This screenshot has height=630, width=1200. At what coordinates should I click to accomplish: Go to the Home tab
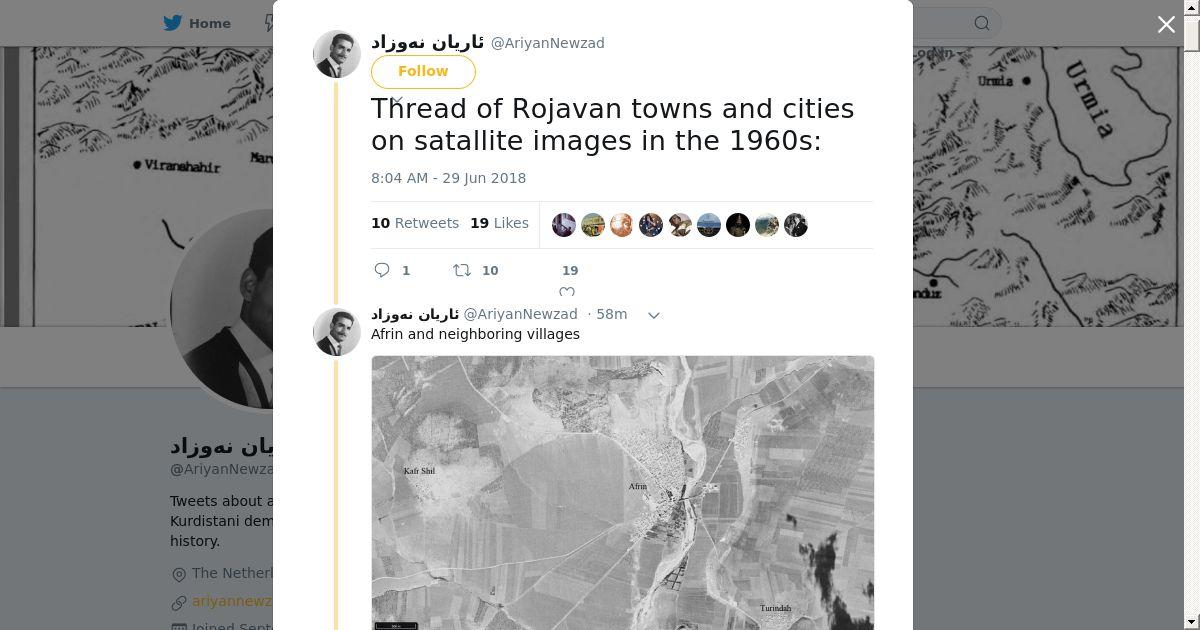click(x=197, y=23)
